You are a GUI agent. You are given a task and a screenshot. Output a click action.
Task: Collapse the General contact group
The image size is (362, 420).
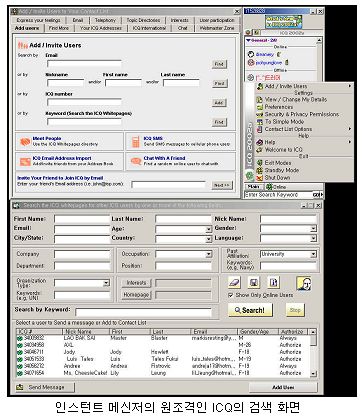pos(248,40)
